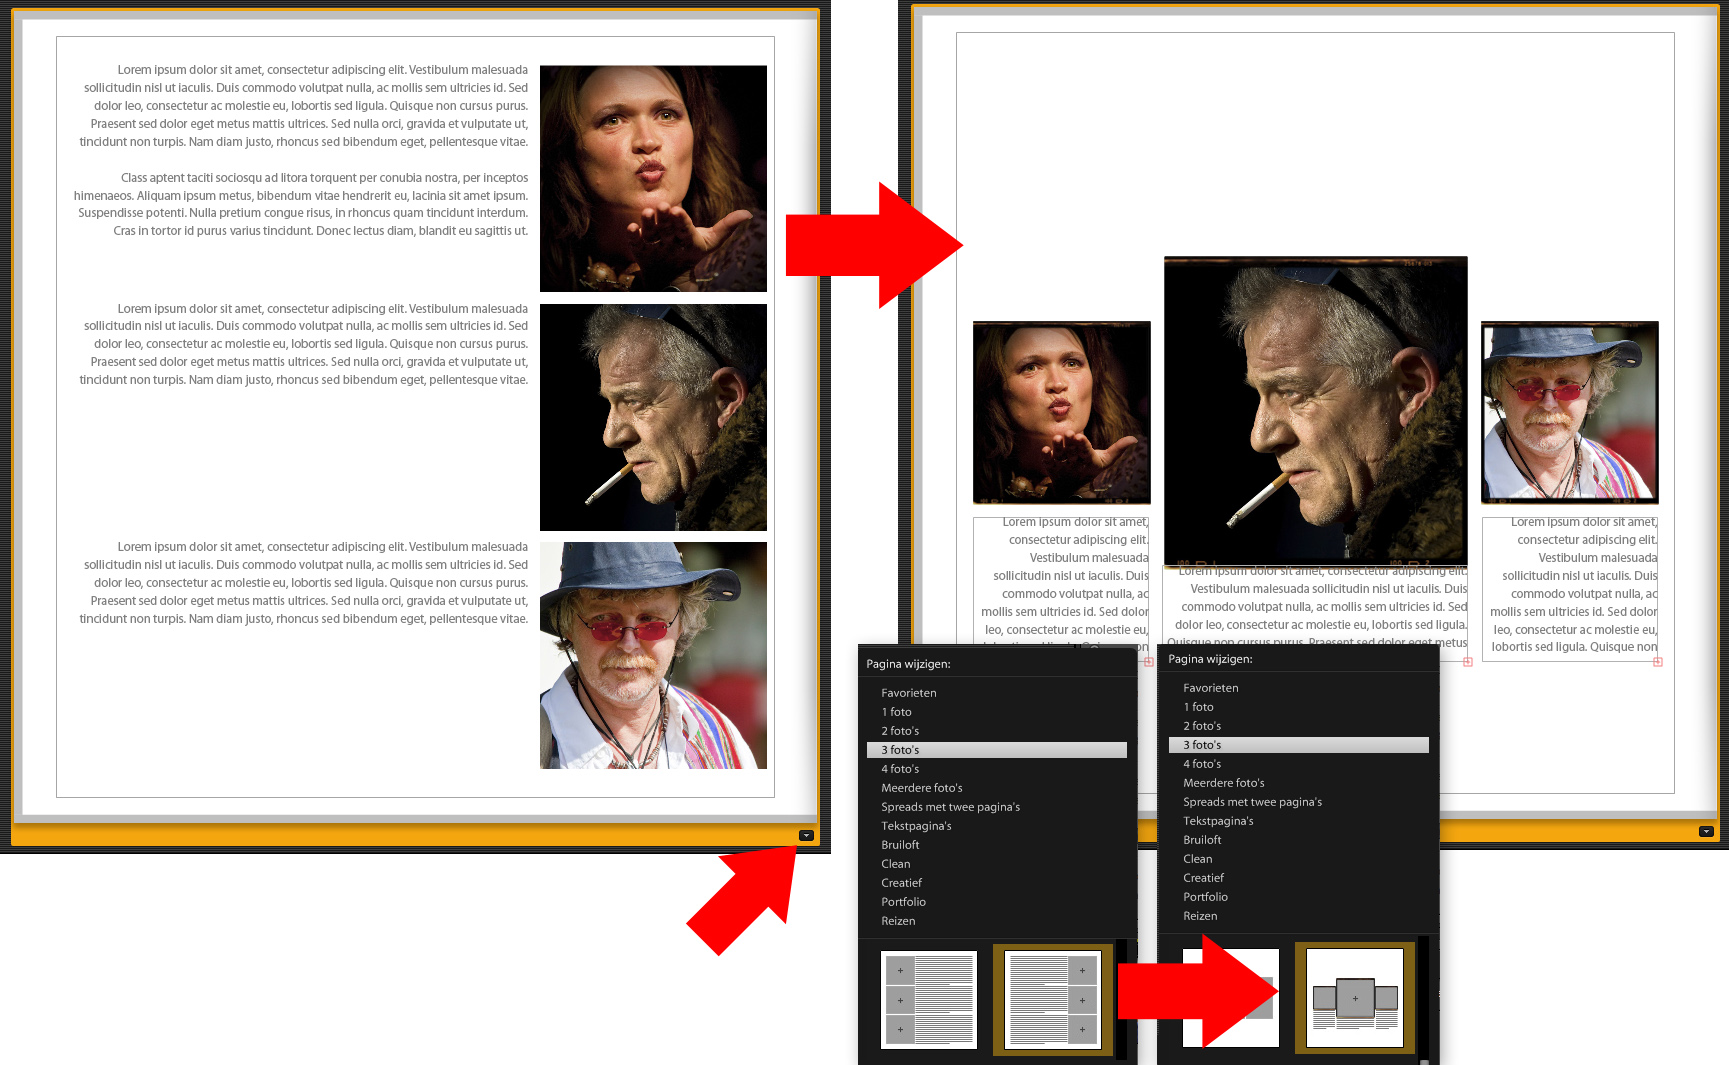1729x1065 pixels.
Task: Click text overflow marker under the center text box
Action: coord(1467,661)
